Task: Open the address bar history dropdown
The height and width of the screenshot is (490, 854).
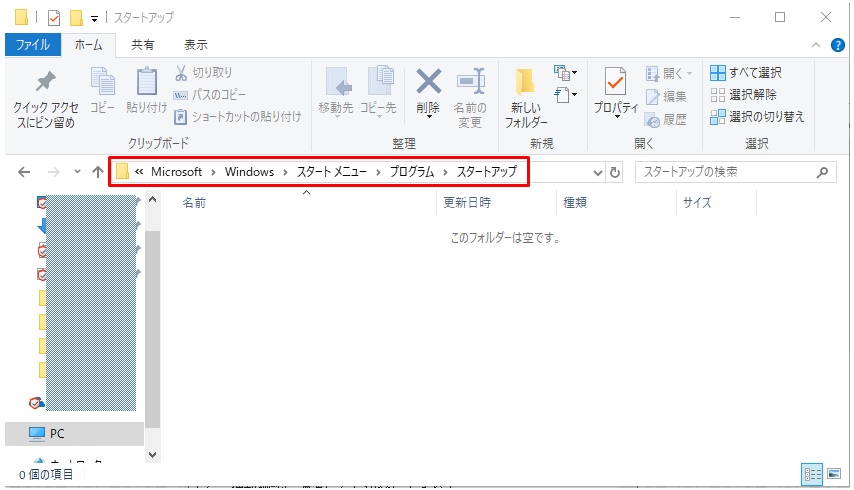Action: coord(597,173)
